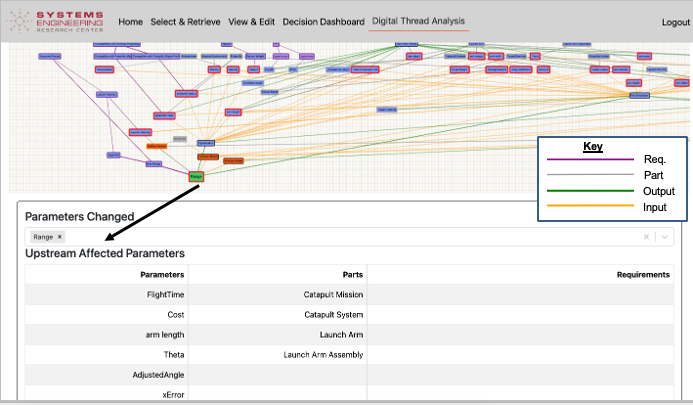Image resolution: width=693 pixels, height=405 pixels.
Task: Remove the Range tag with its x
Action: 60,237
